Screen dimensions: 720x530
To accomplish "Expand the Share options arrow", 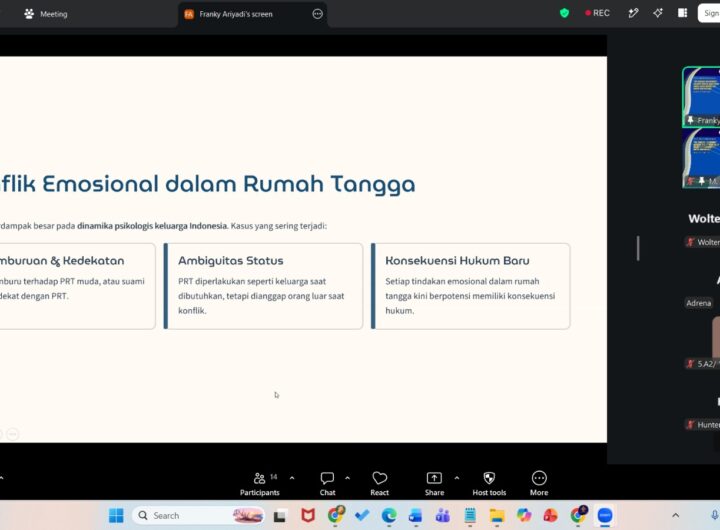I will coord(457,478).
